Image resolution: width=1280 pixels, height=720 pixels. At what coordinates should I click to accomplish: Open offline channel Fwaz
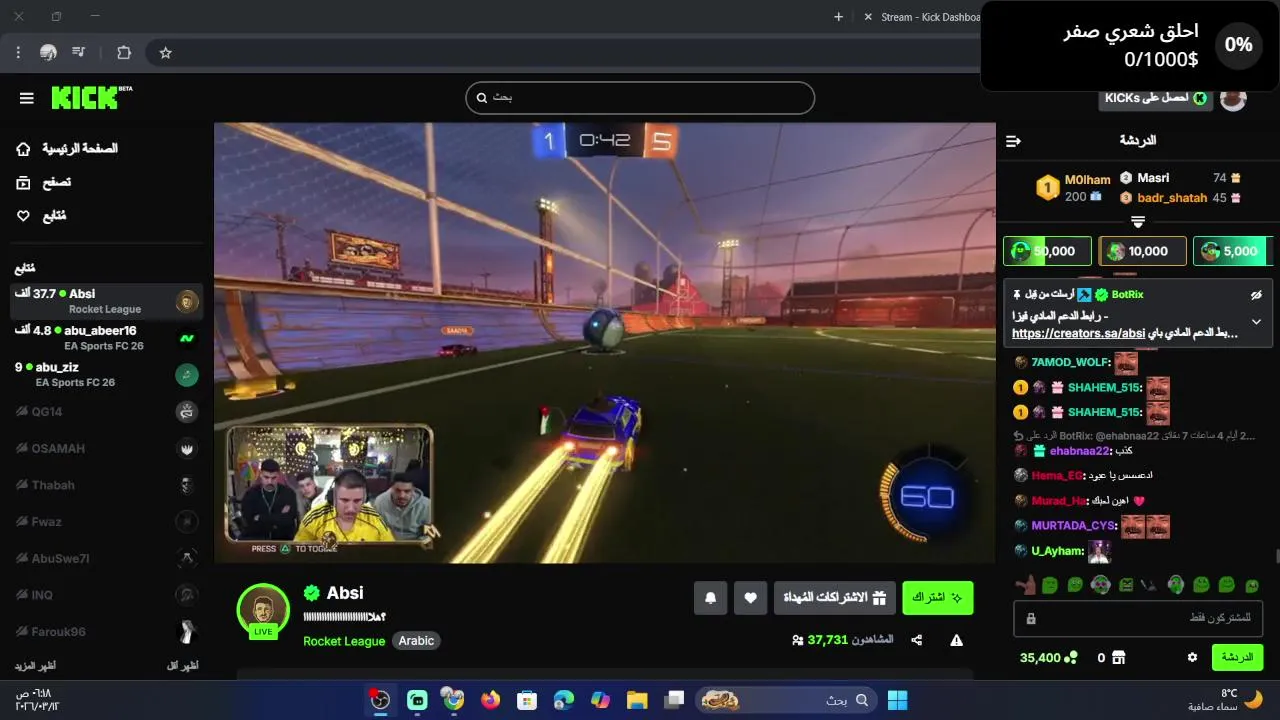pyautogui.click(x=107, y=521)
